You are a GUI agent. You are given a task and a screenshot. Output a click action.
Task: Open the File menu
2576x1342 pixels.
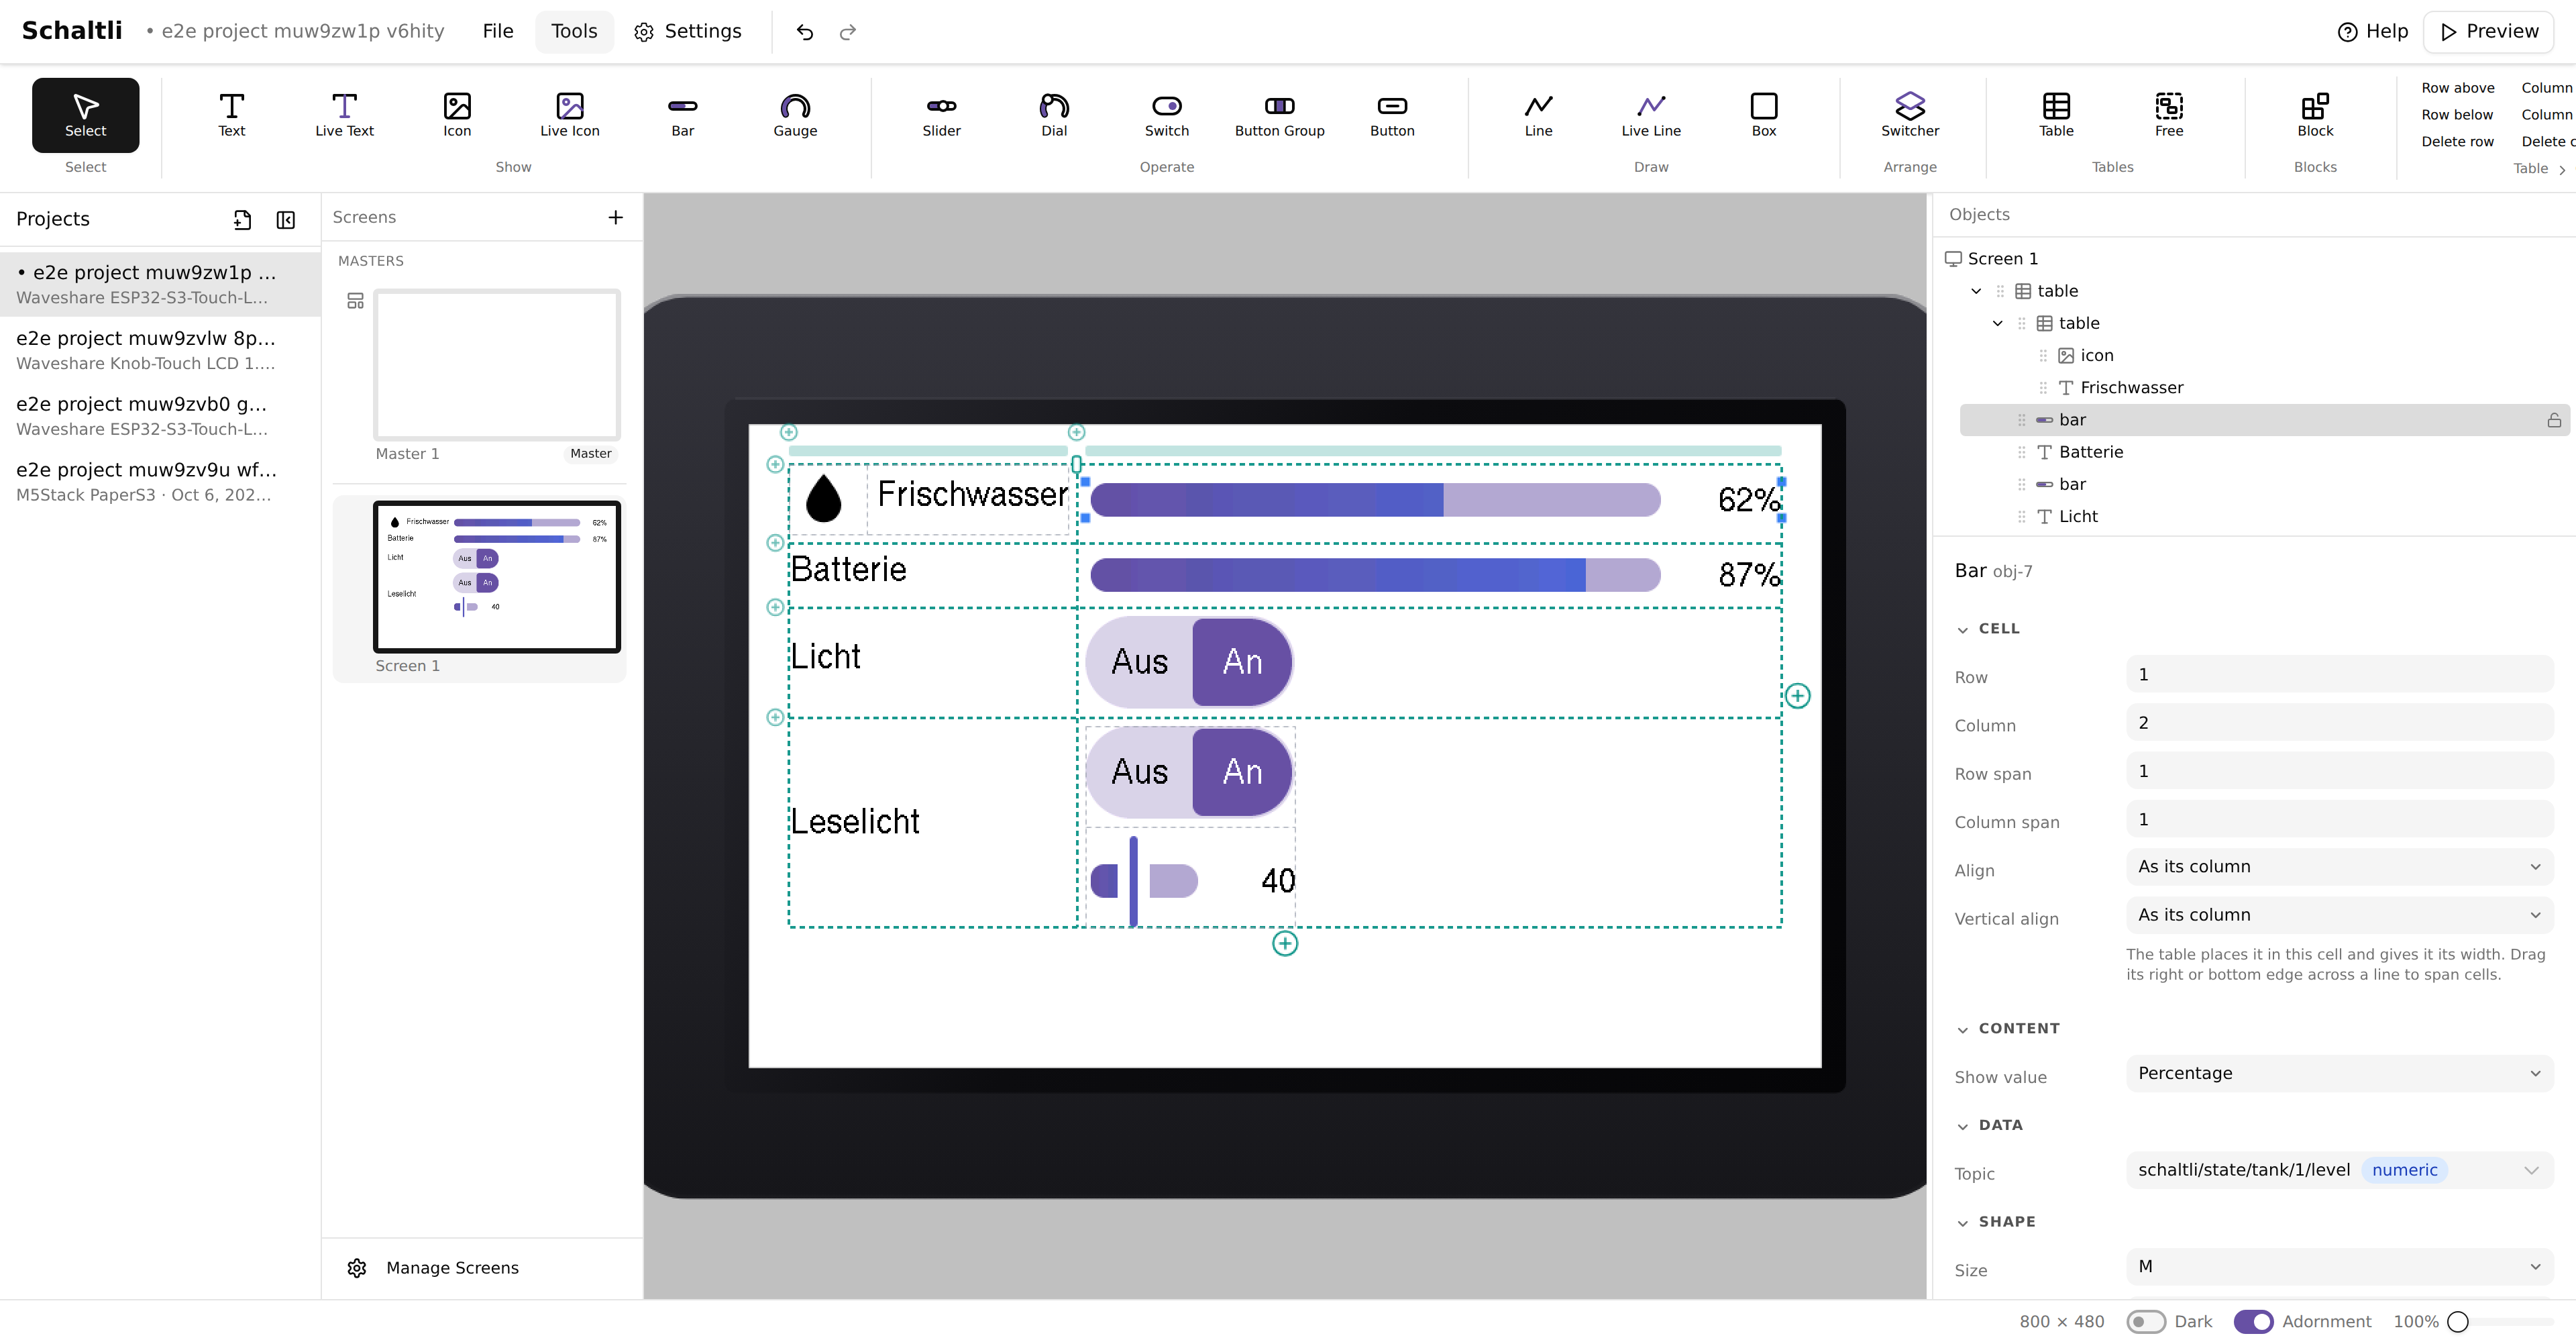coord(498,31)
